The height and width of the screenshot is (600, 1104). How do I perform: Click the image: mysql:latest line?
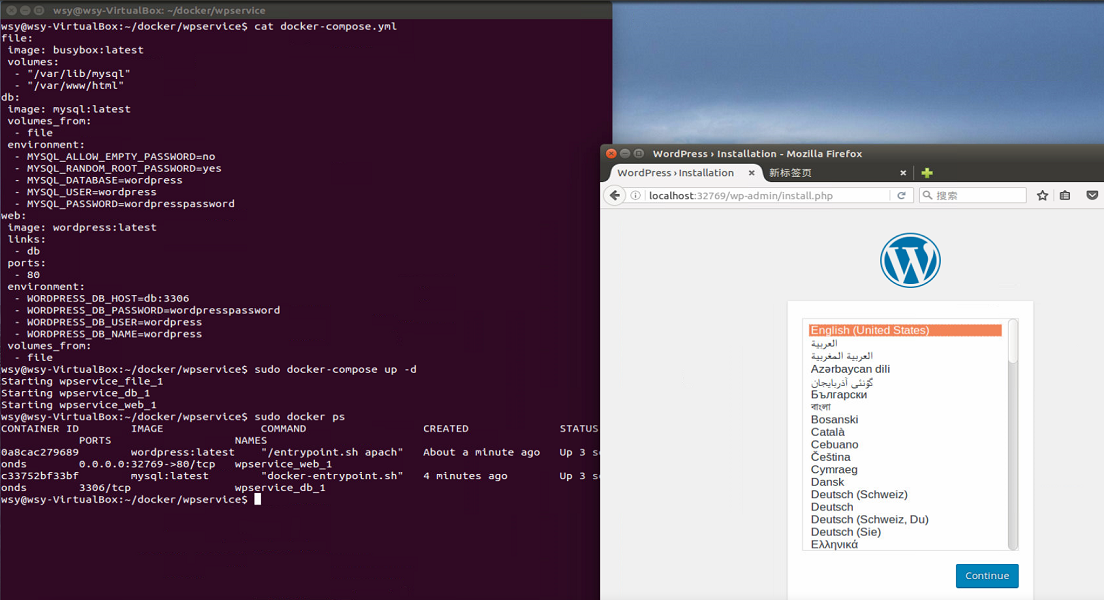tap(69, 109)
